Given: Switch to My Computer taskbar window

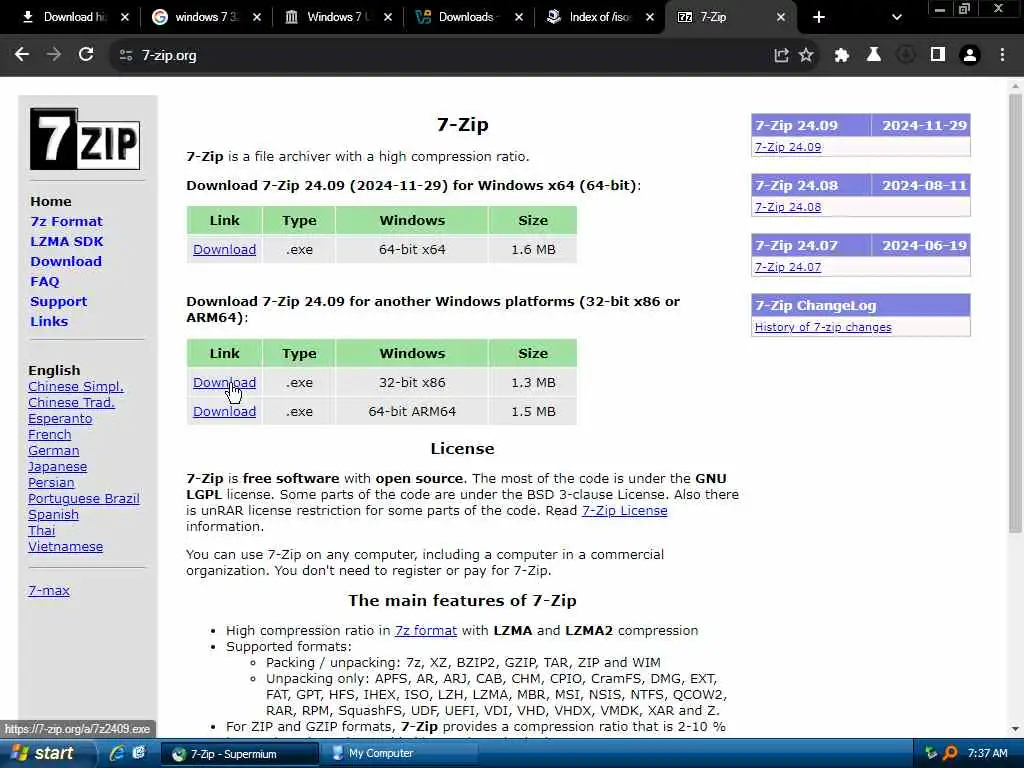Looking at the screenshot, I should click(398, 754).
